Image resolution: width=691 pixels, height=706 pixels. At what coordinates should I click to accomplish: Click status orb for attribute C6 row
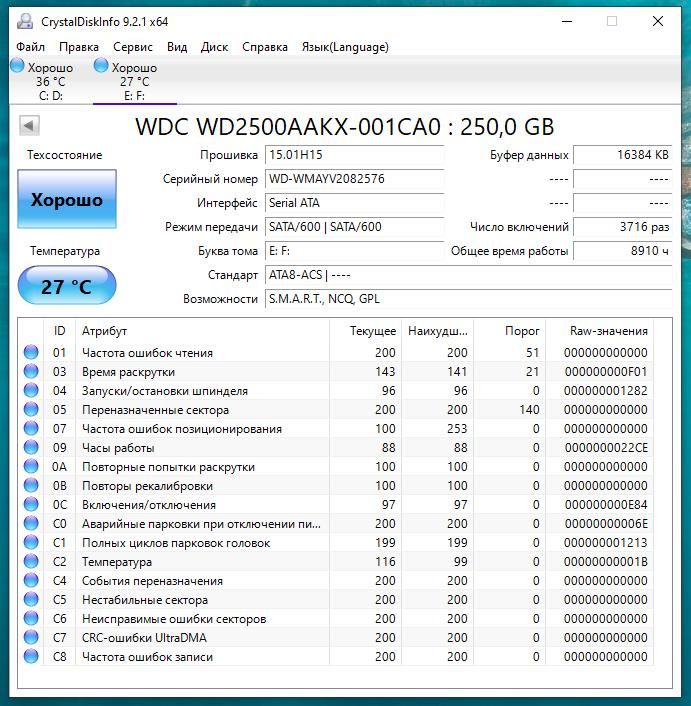[x=31, y=618]
